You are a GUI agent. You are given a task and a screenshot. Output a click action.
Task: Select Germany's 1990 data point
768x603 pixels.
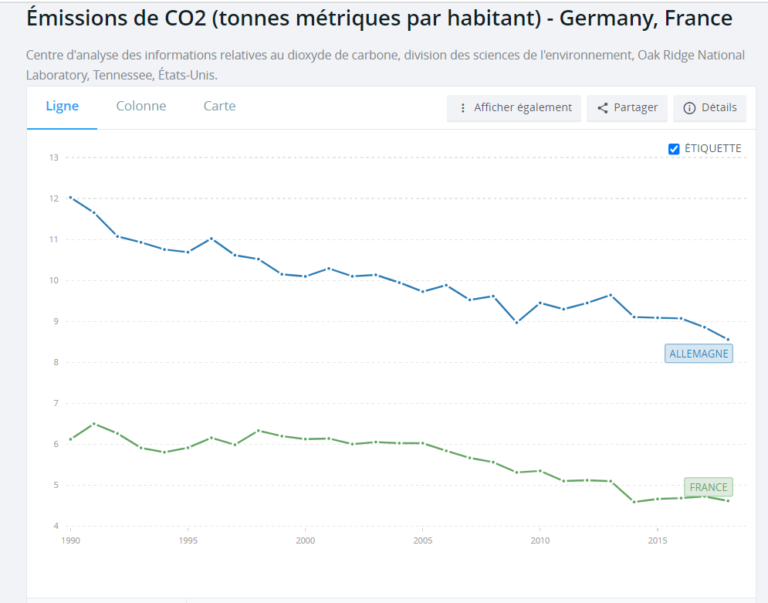pyautogui.click(x=70, y=197)
